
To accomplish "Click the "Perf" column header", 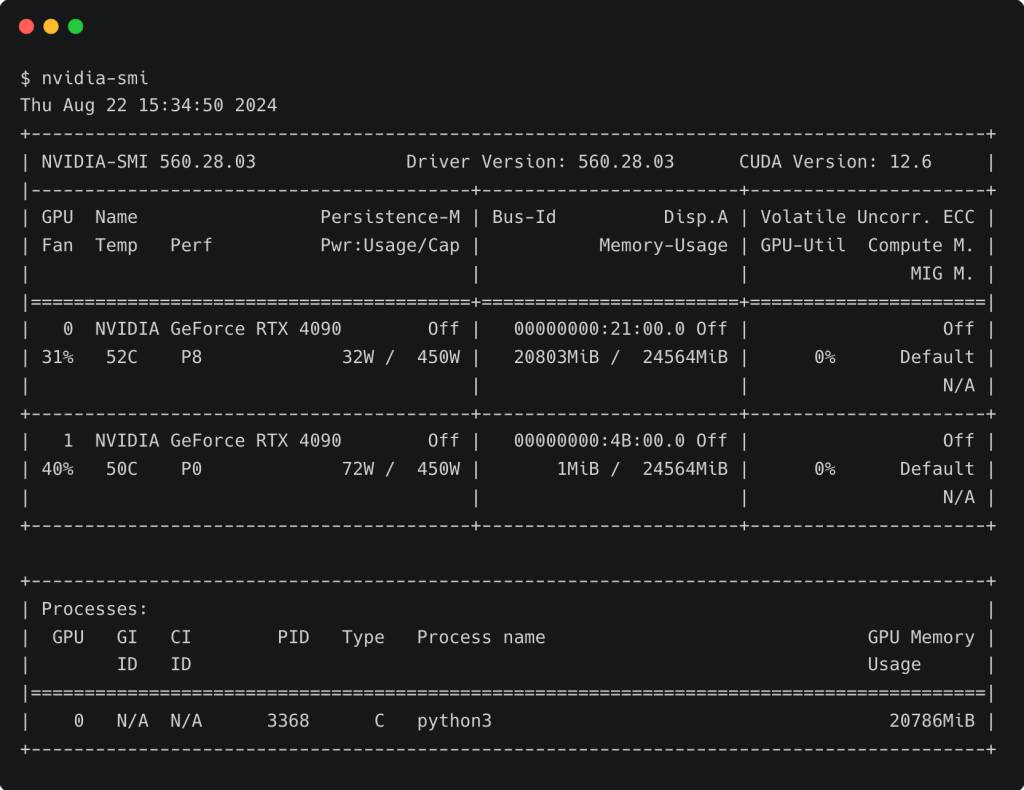I will 191,245.
